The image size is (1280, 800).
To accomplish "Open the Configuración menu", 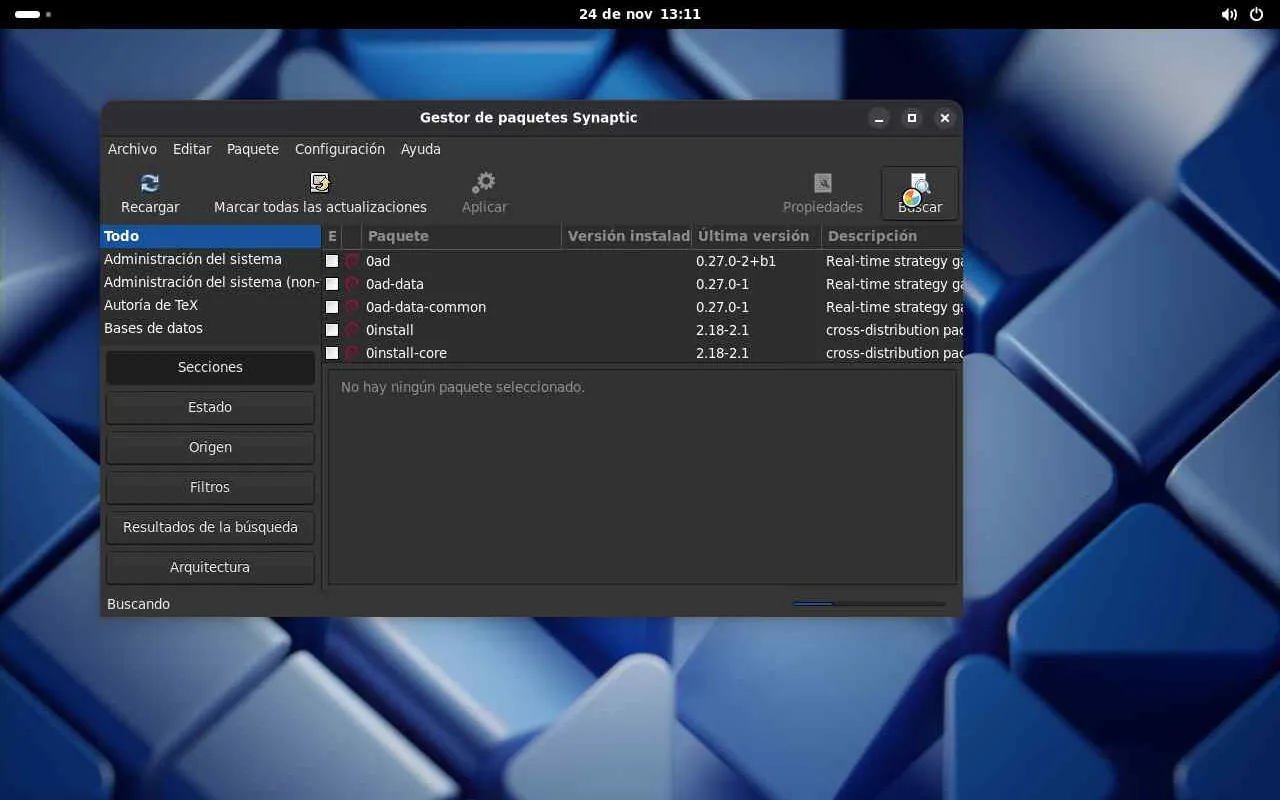I will [340, 149].
